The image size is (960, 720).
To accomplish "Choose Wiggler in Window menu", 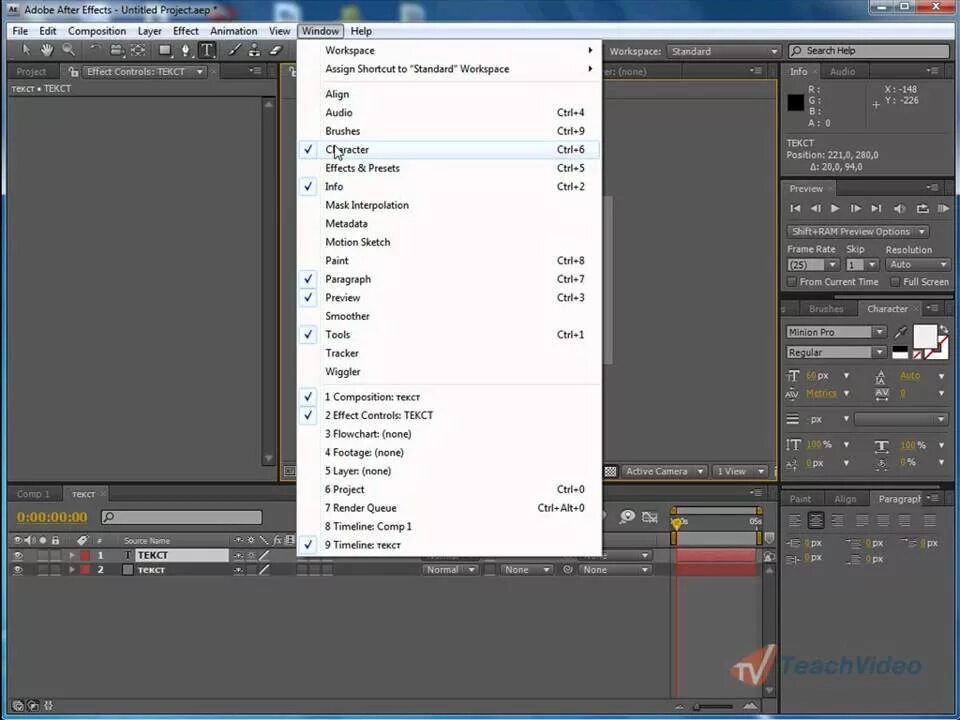I will (449, 372).
